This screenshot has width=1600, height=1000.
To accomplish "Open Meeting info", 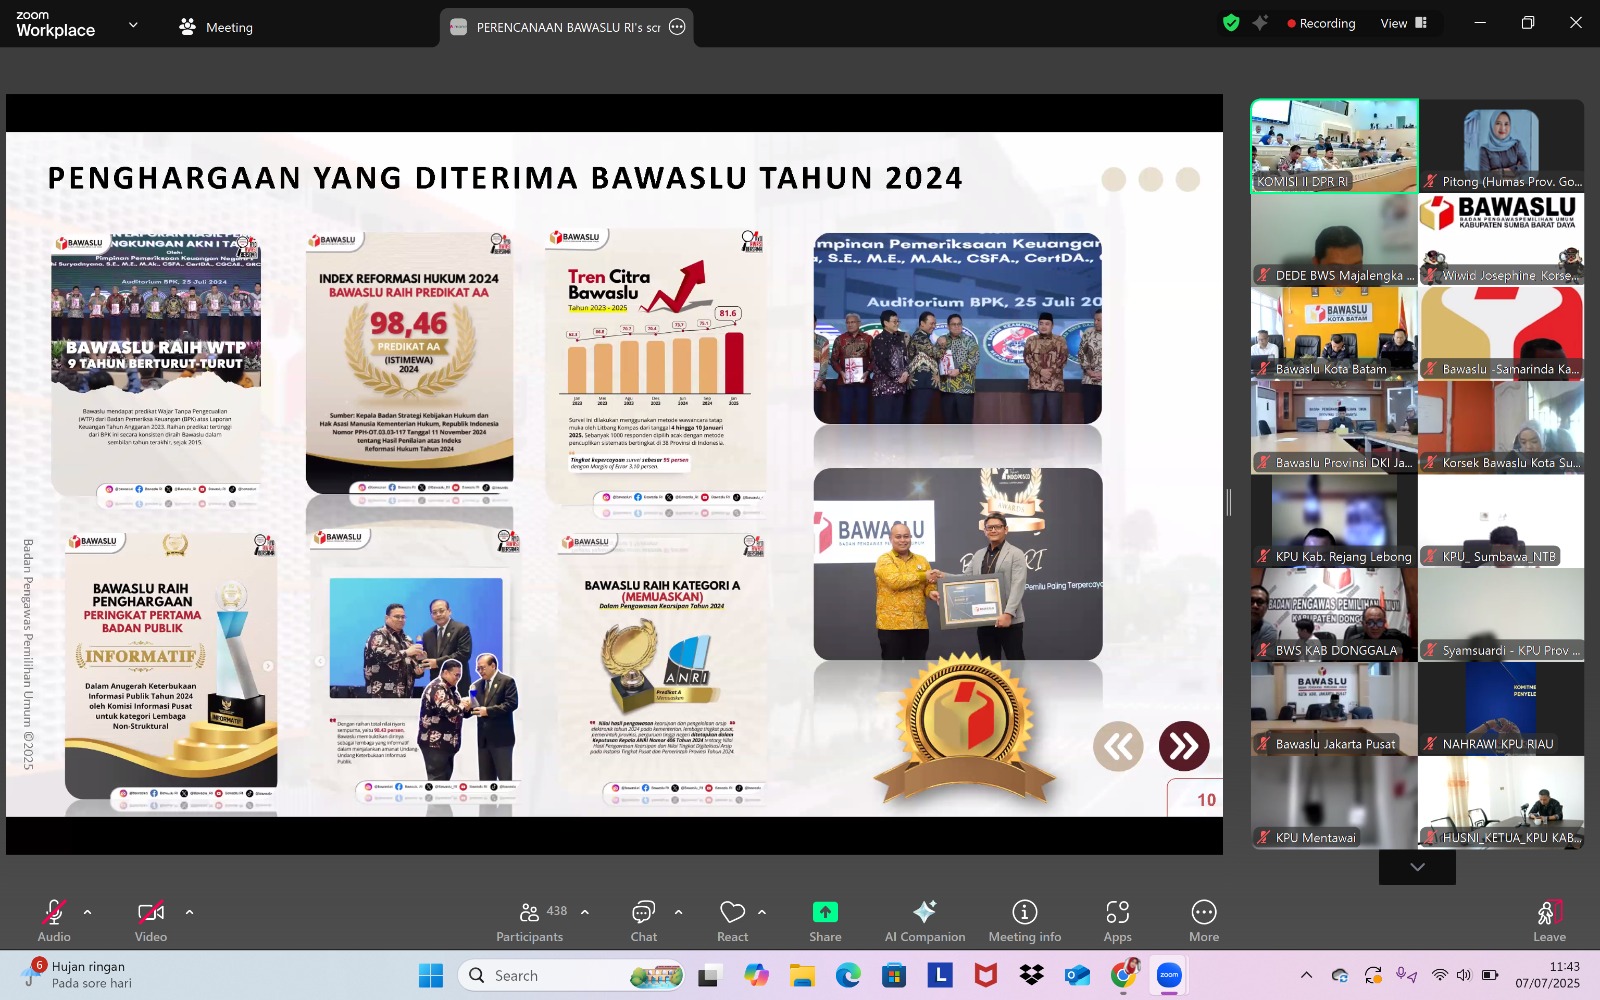I will coord(1024,920).
